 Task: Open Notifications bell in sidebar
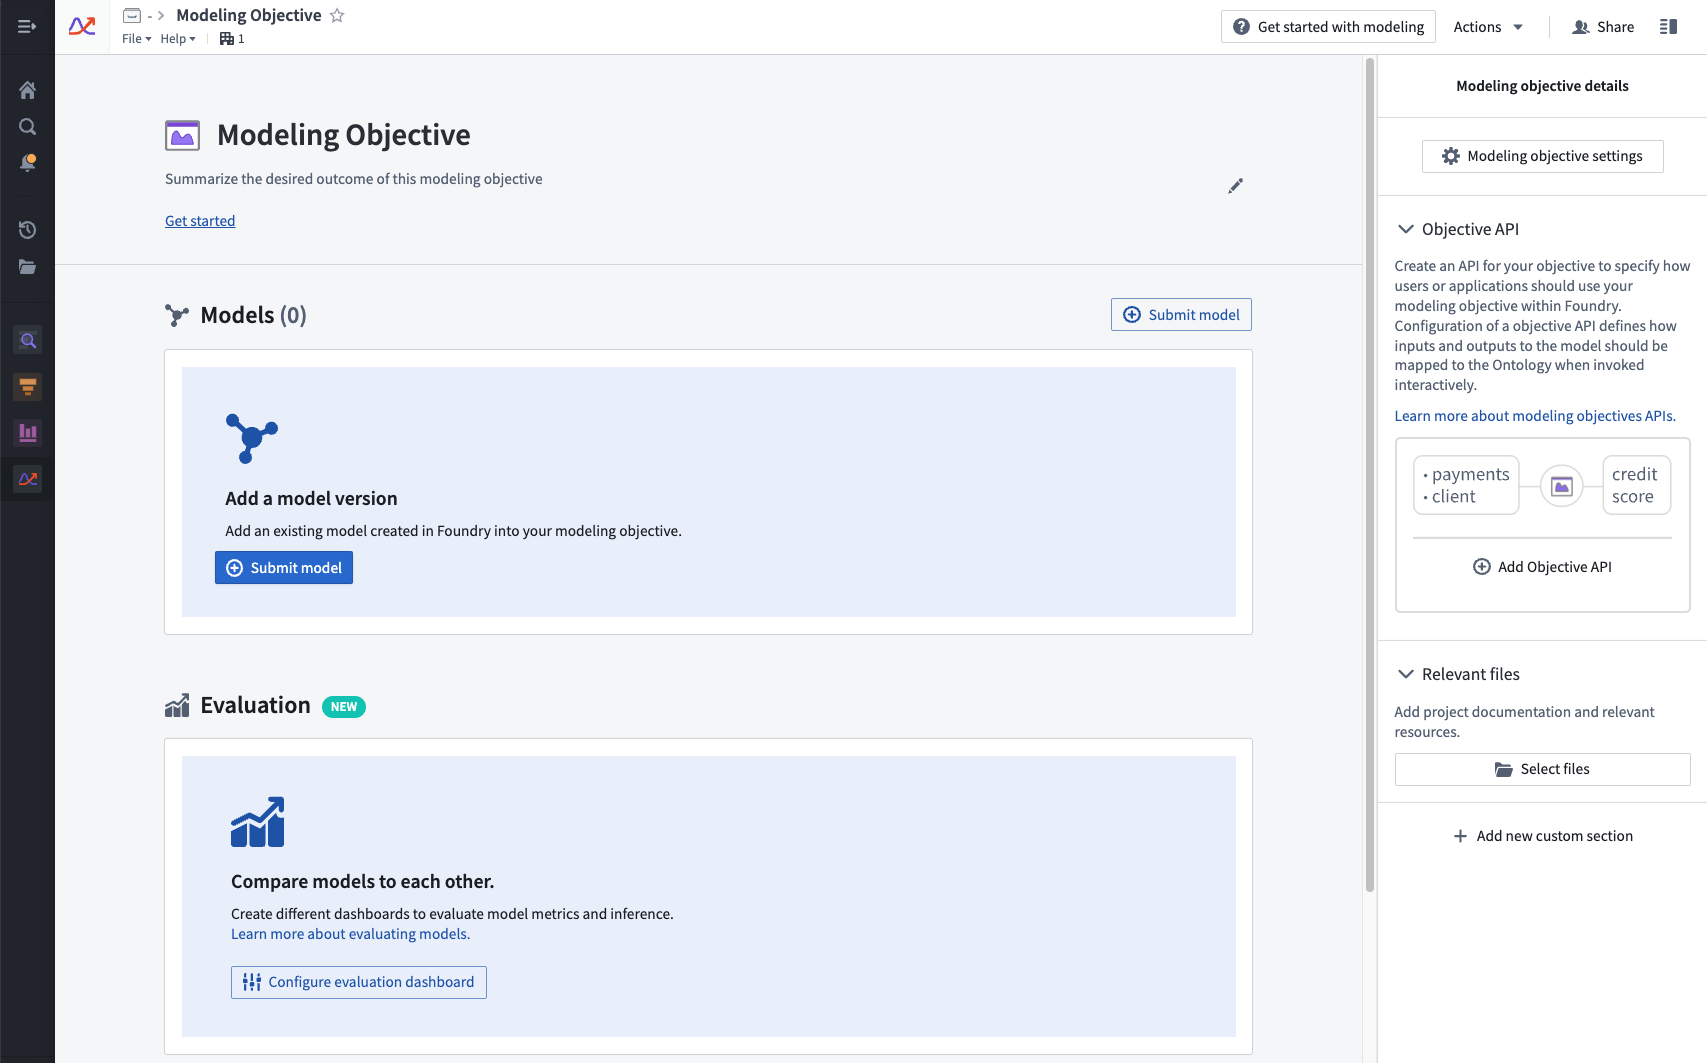coord(27,163)
